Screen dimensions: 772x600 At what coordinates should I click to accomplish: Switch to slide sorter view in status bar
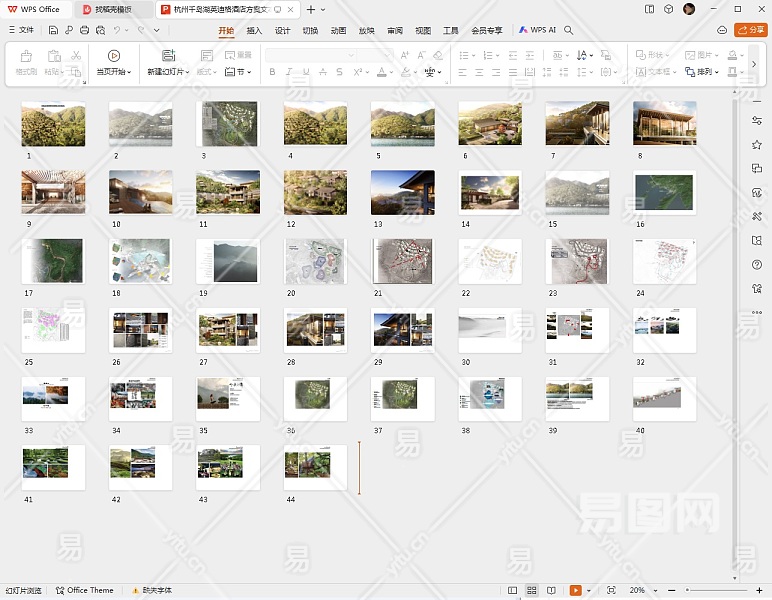(532, 591)
